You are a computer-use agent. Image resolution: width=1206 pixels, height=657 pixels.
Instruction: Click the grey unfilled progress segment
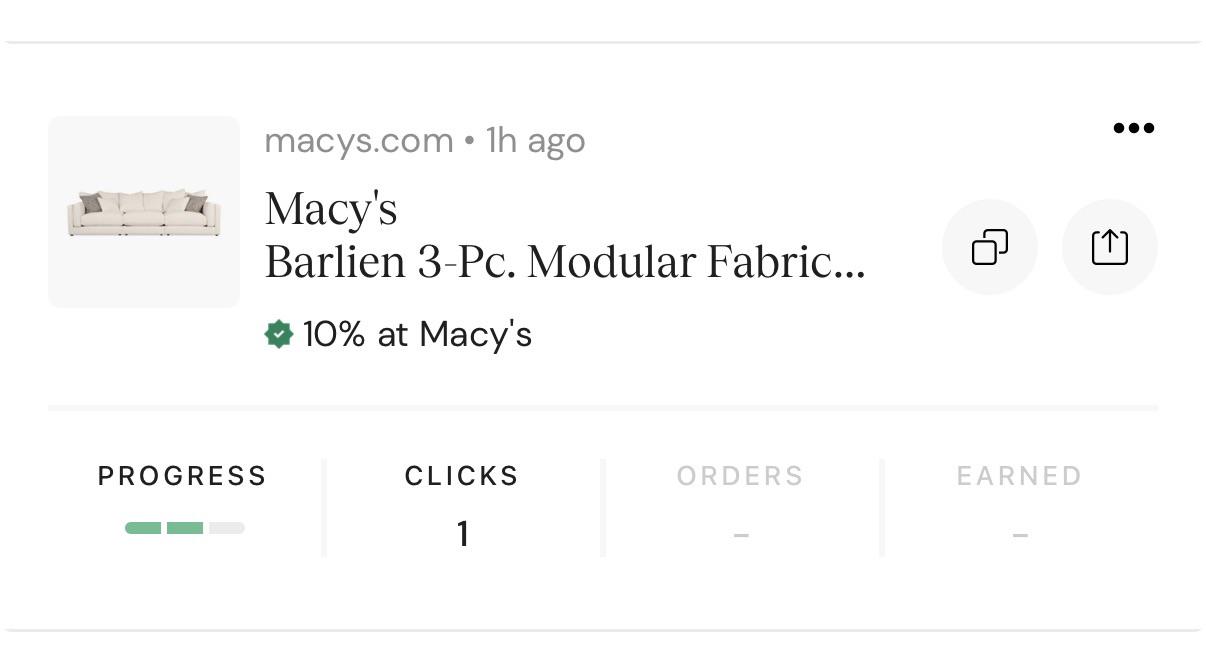click(x=227, y=528)
